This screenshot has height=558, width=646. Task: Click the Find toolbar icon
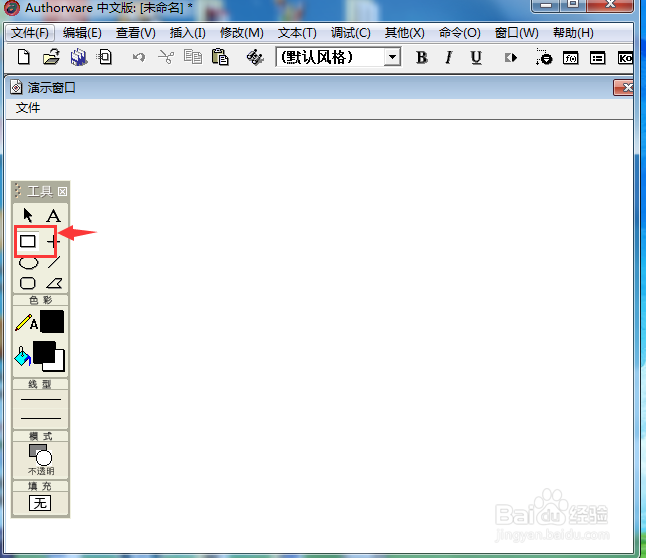point(255,57)
